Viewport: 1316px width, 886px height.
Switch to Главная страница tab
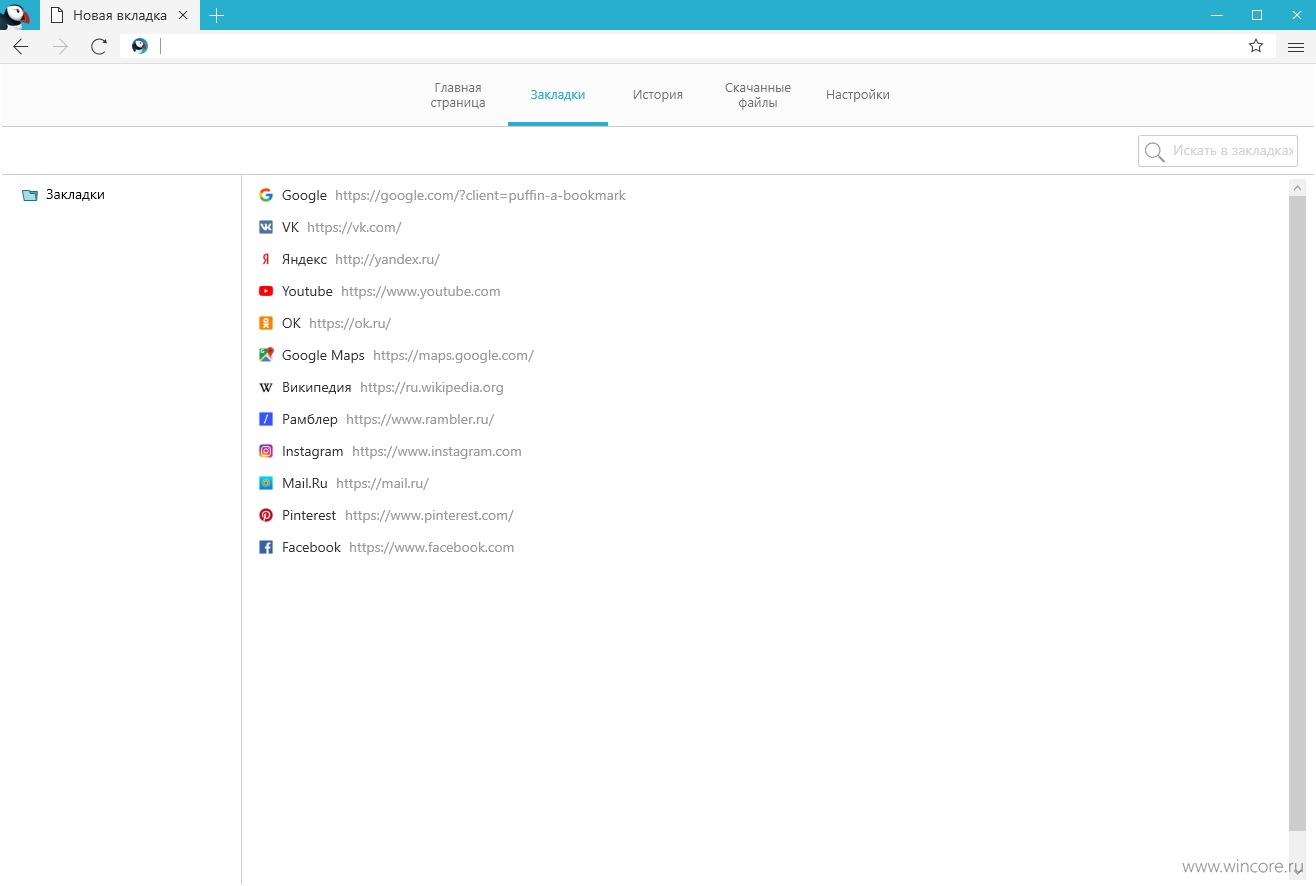click(458, 95)
